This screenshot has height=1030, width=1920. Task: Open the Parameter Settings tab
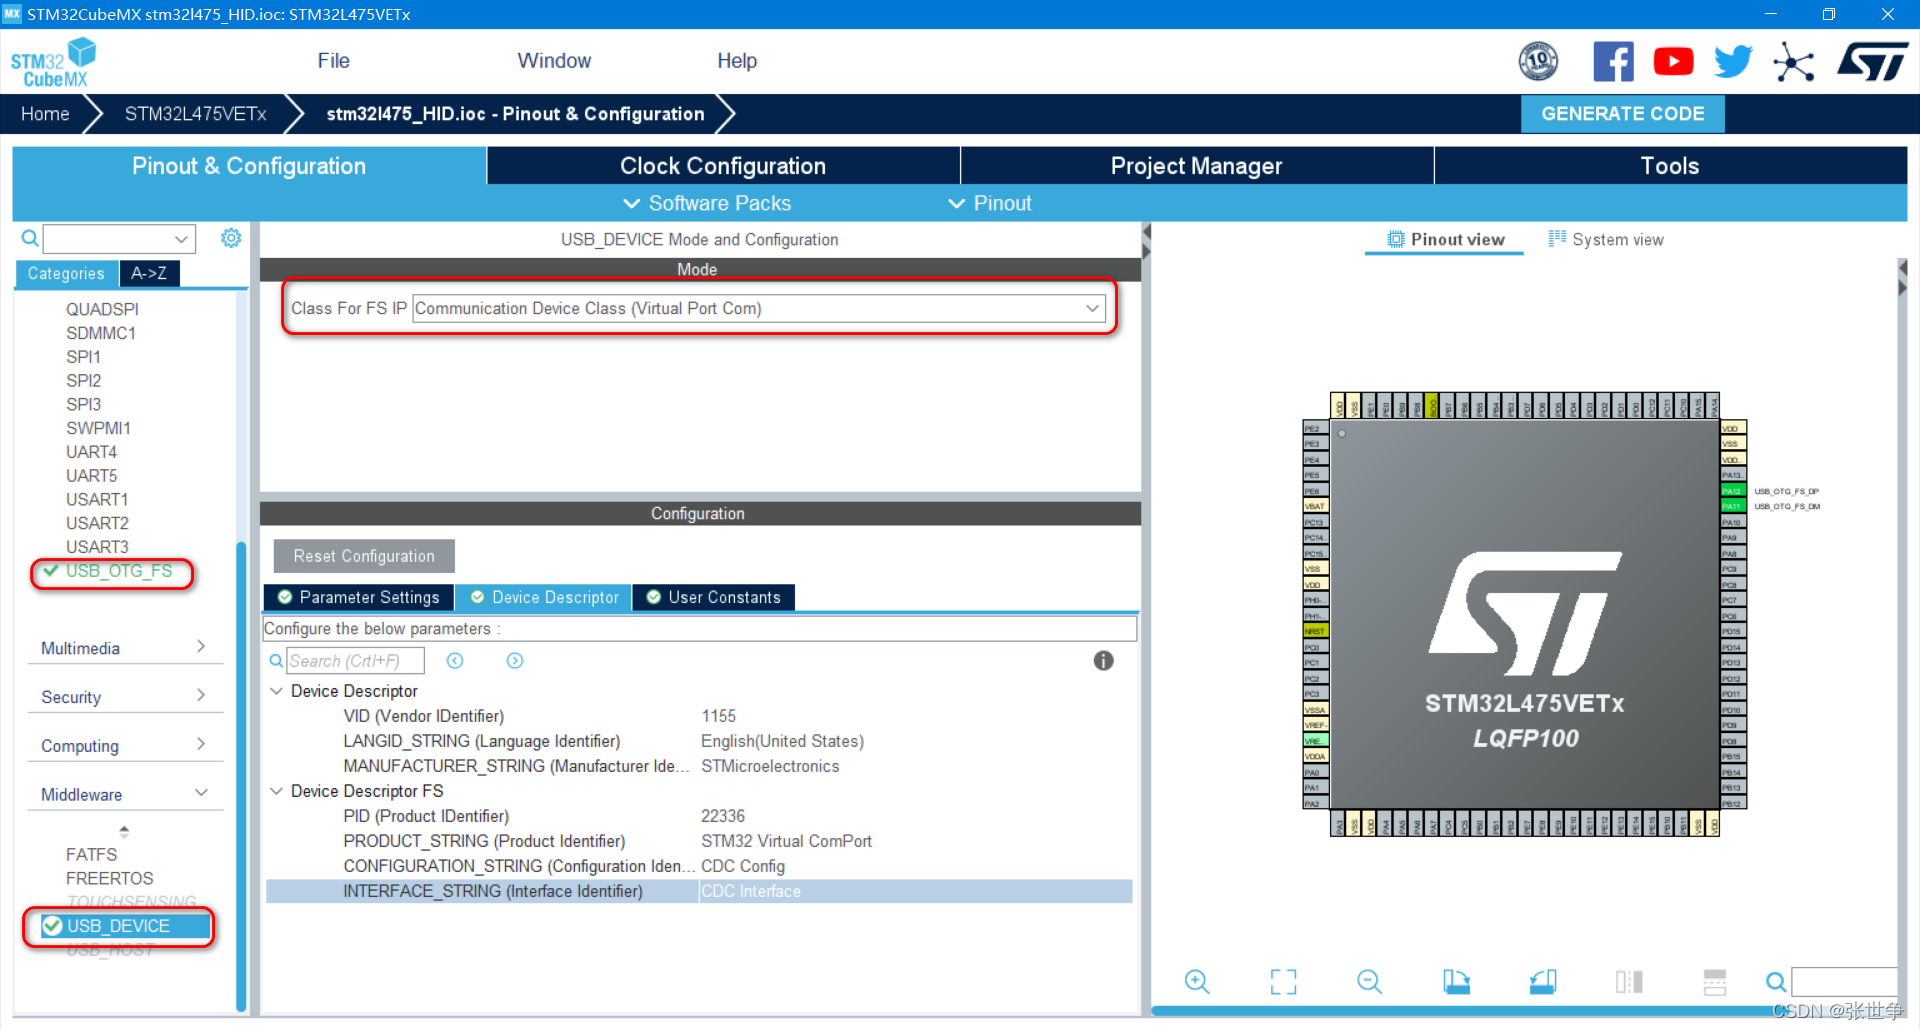coord(359,597)
